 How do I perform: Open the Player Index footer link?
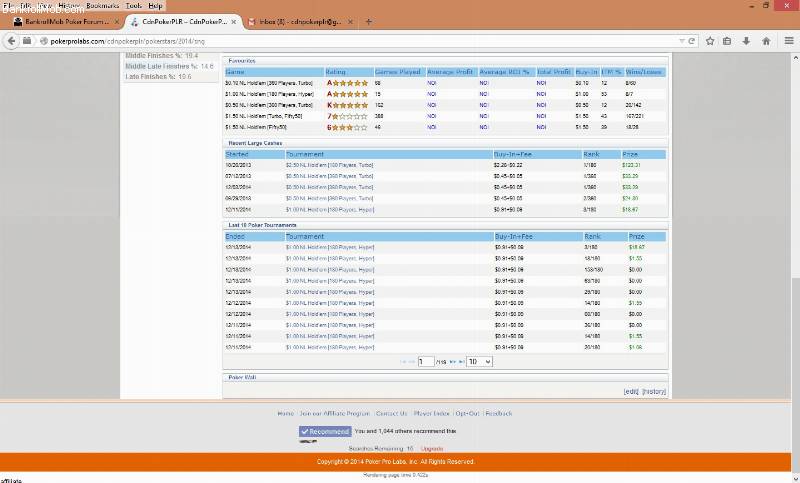[432, 414]
